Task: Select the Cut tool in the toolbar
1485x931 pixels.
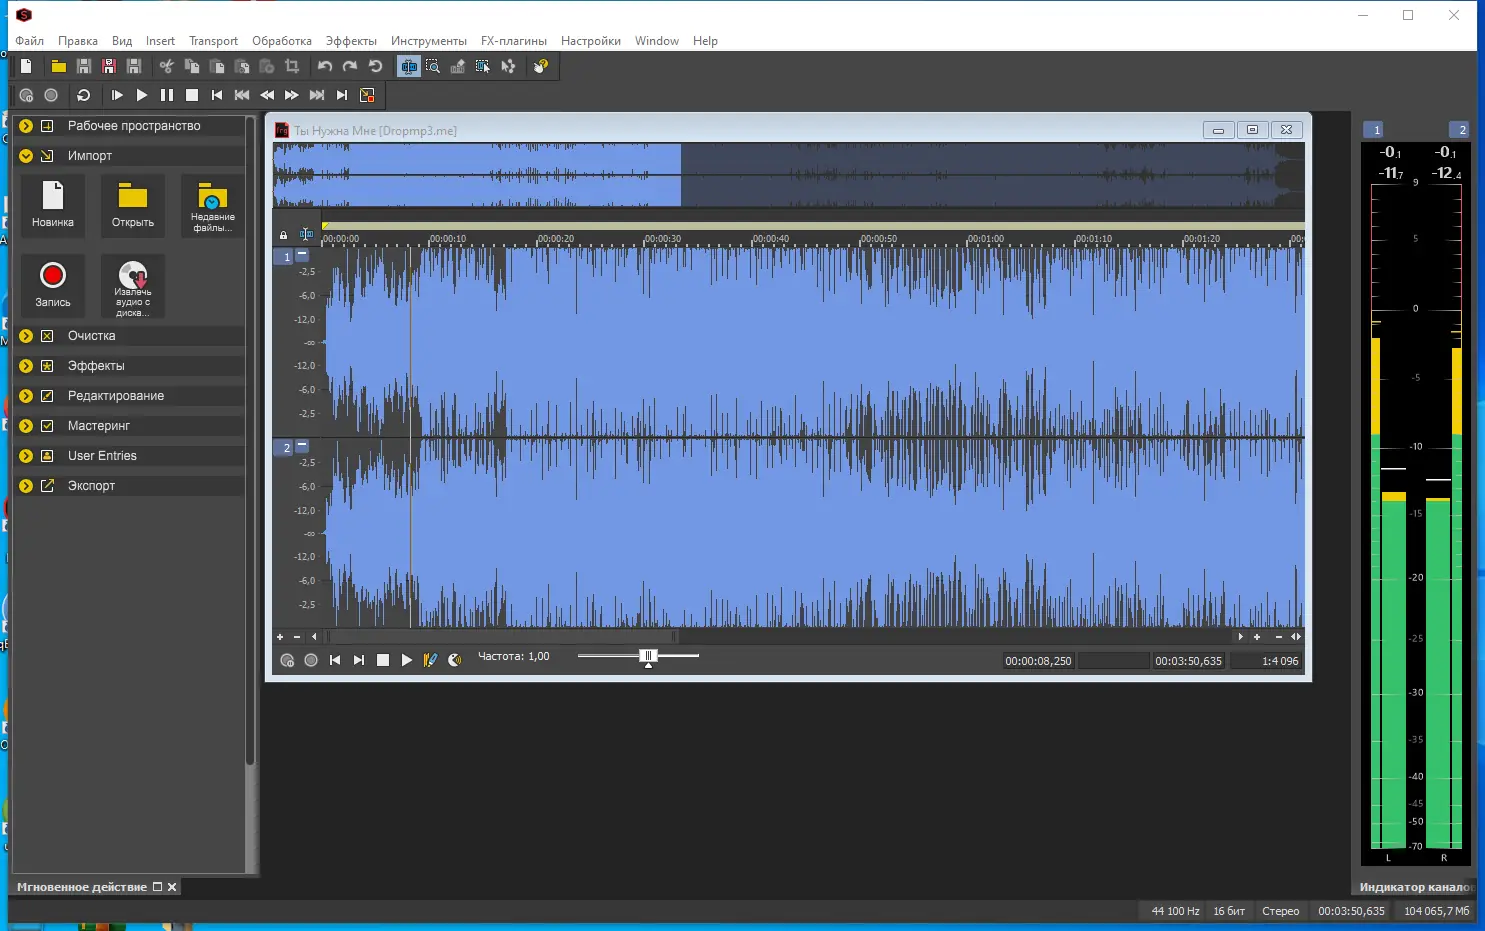Action: tap(165, 66)
